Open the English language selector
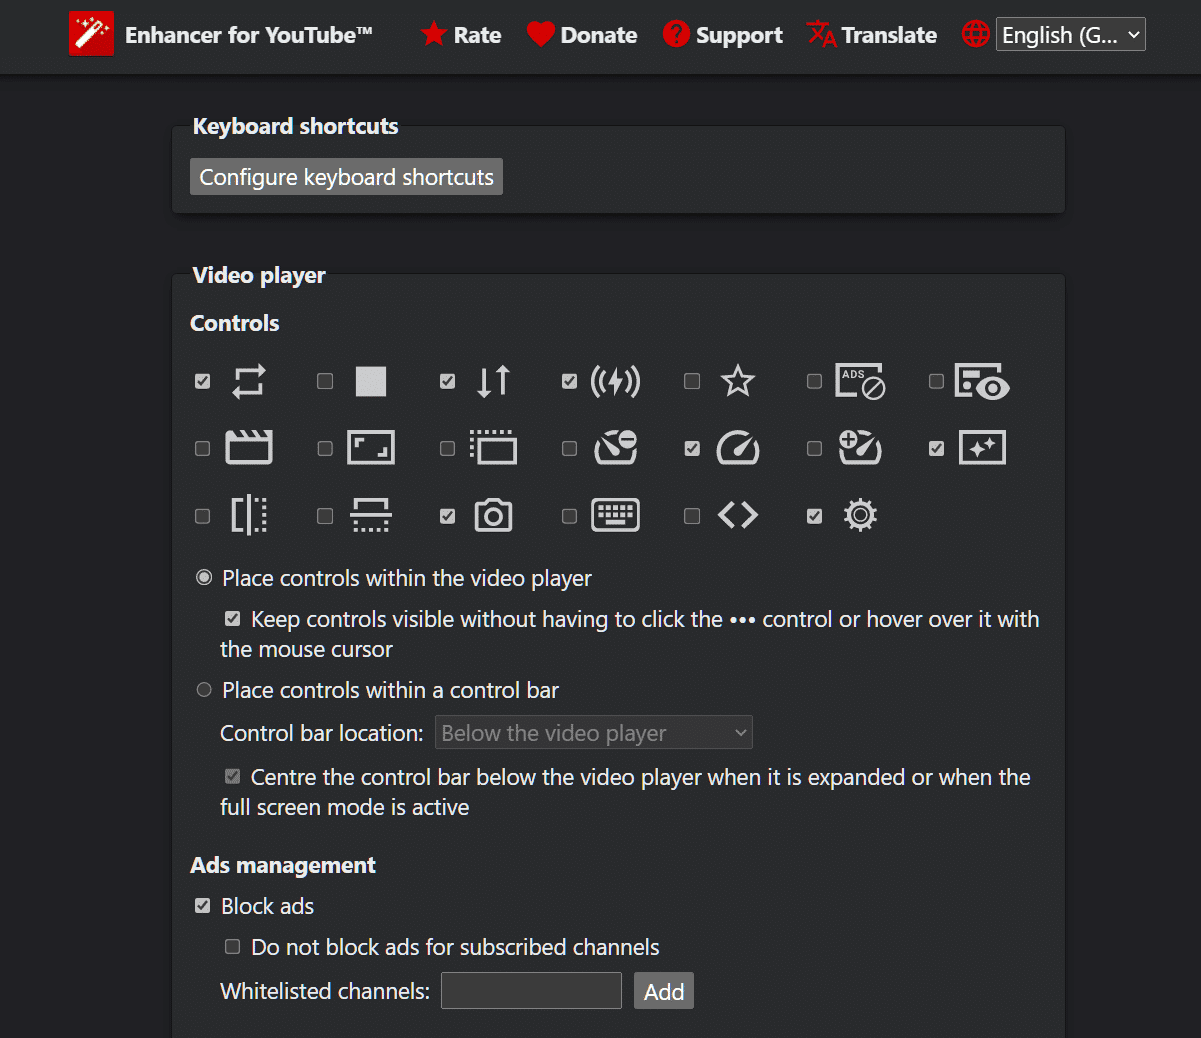The height and width of the screenshot is (1038, 1201). pyautogui.click(x=1070, y=34)
